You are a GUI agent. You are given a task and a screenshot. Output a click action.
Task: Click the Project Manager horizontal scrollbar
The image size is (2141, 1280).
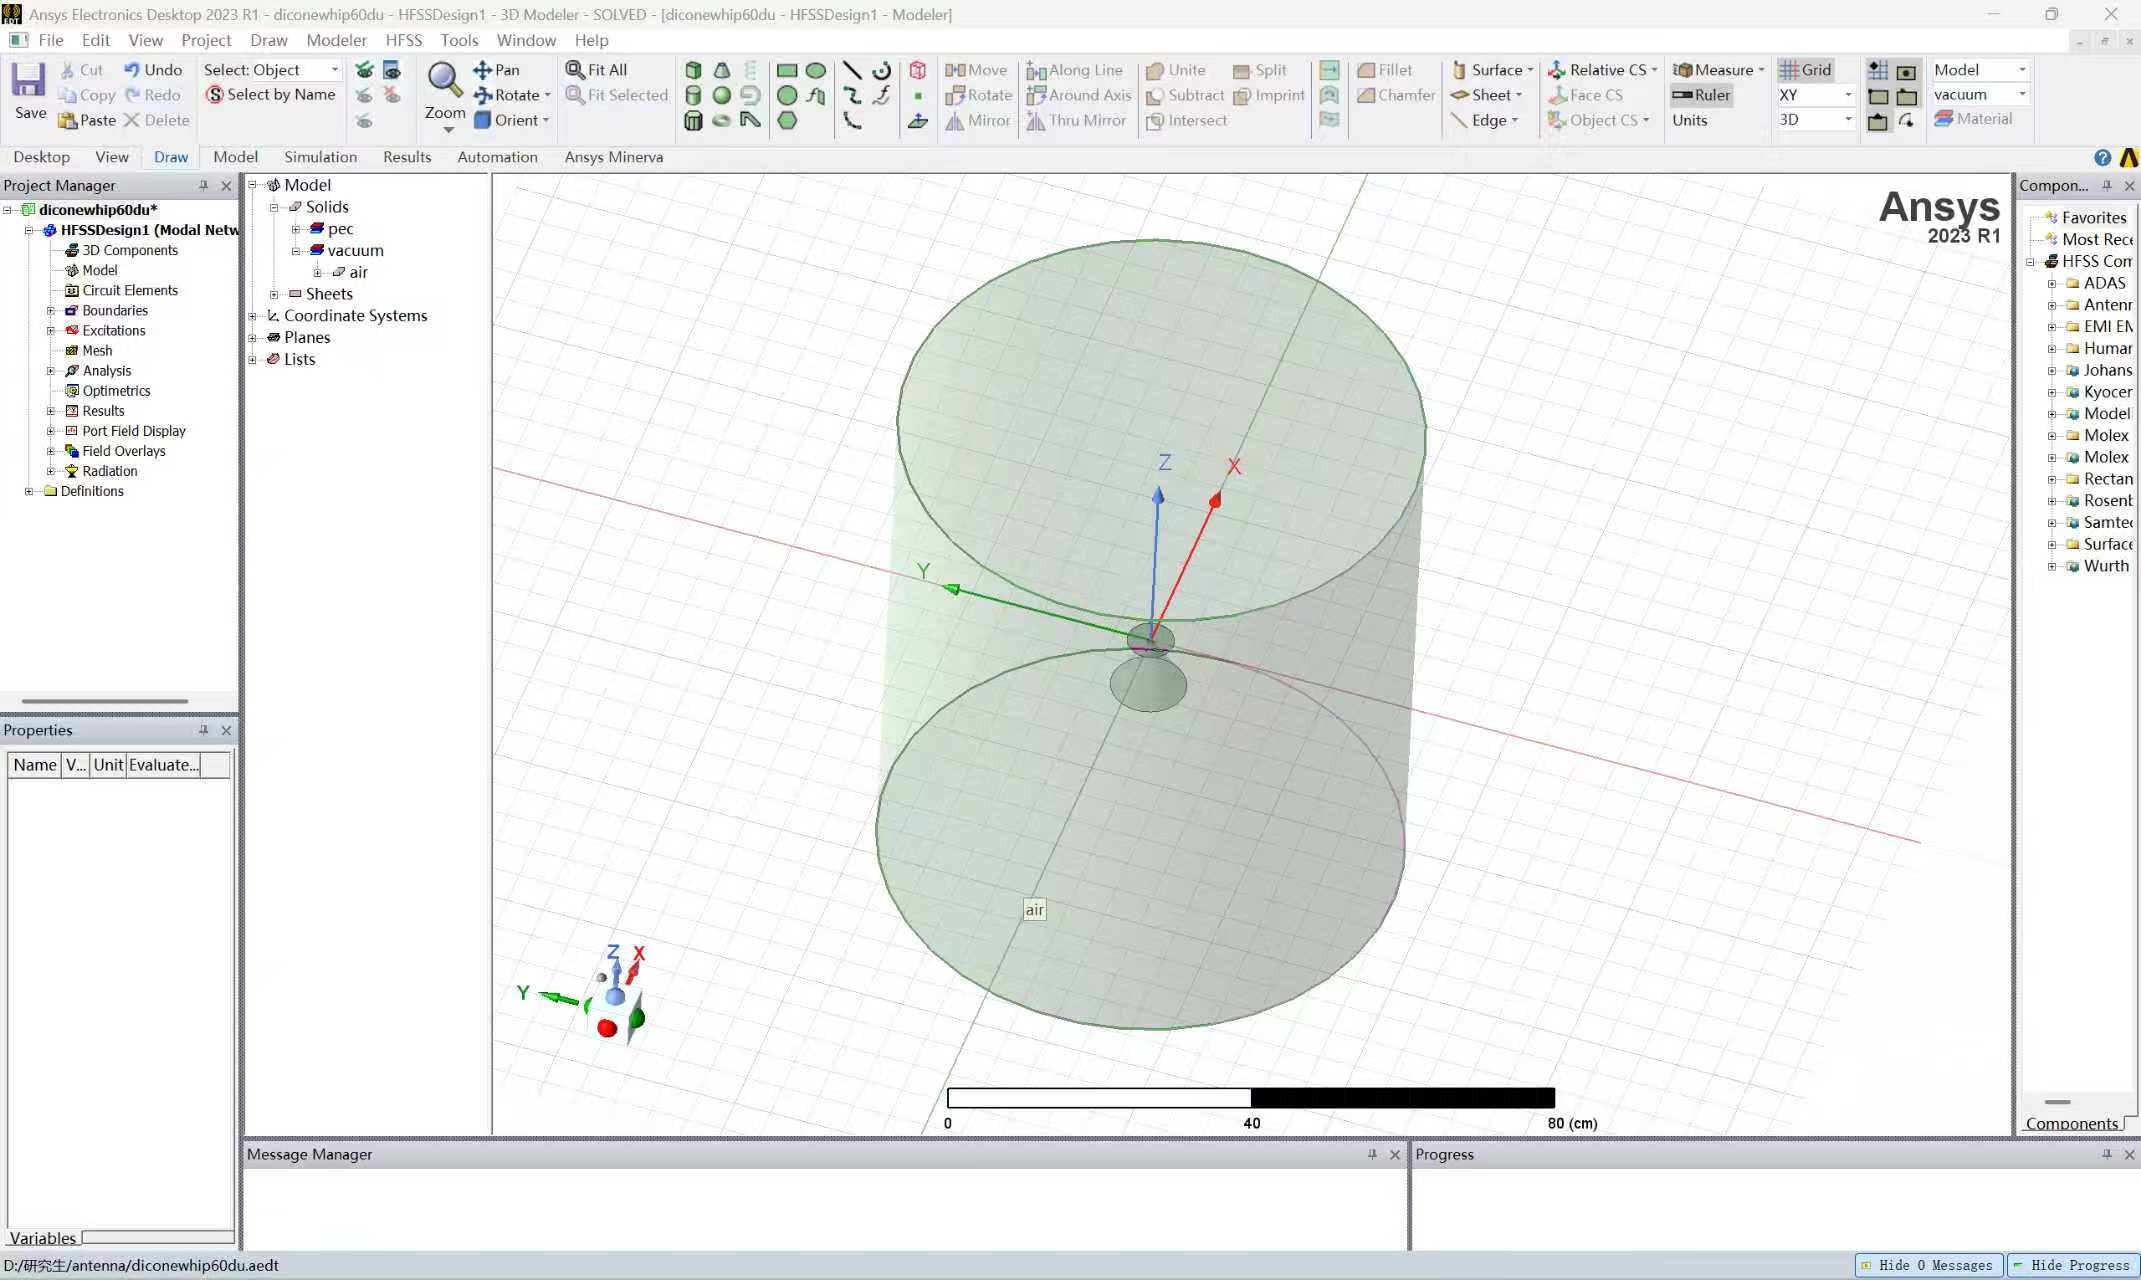pyautogui.click(x=105, y=701)
